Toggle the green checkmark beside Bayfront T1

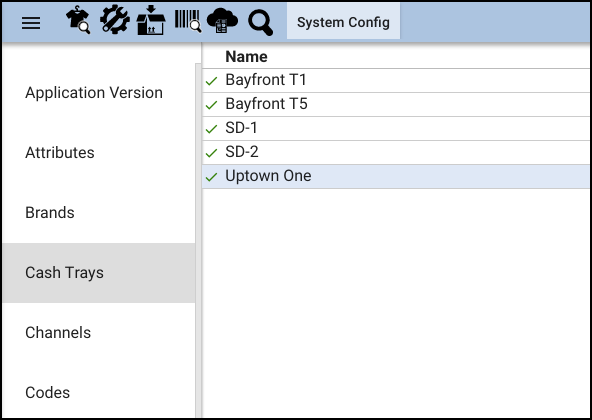pos(211,81)
